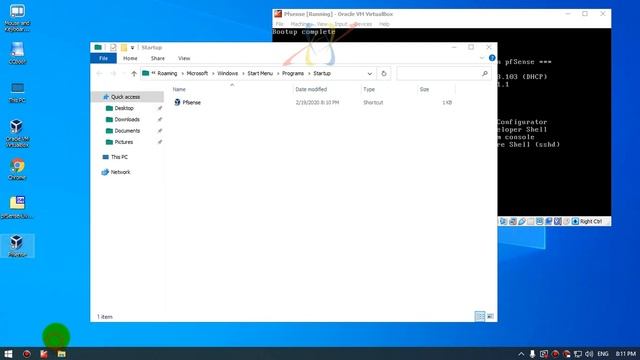The height and width of the screenshot is (360, 640).
Task: Click the VirtualBox hard disk activity icon
Action: click(x=504, y=221)
